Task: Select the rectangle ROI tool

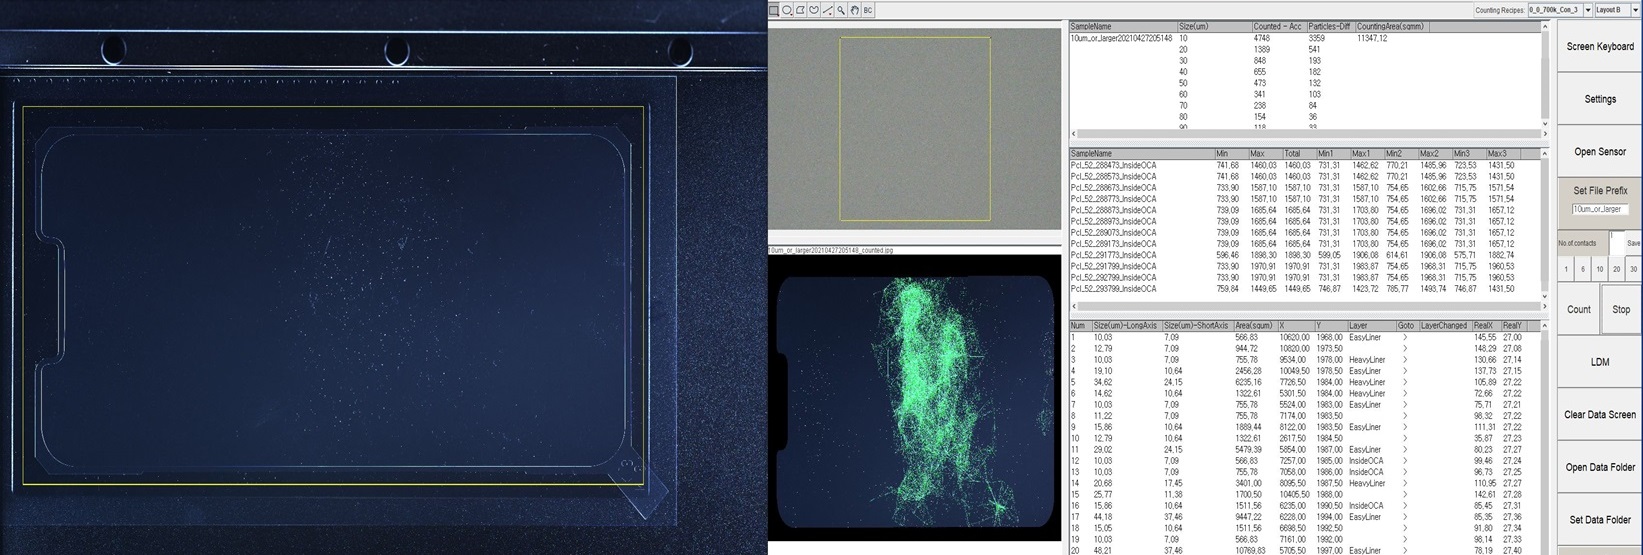Action: [775, 10]
